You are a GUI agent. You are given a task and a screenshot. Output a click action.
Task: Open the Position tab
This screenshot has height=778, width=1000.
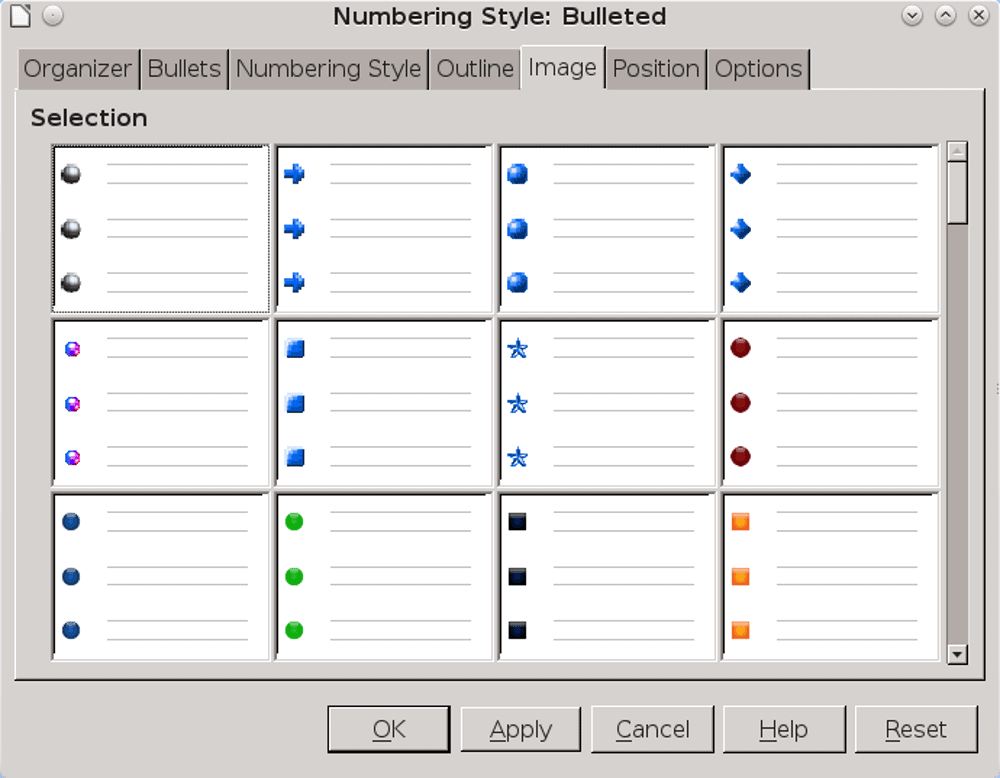(x=656, y=69)
